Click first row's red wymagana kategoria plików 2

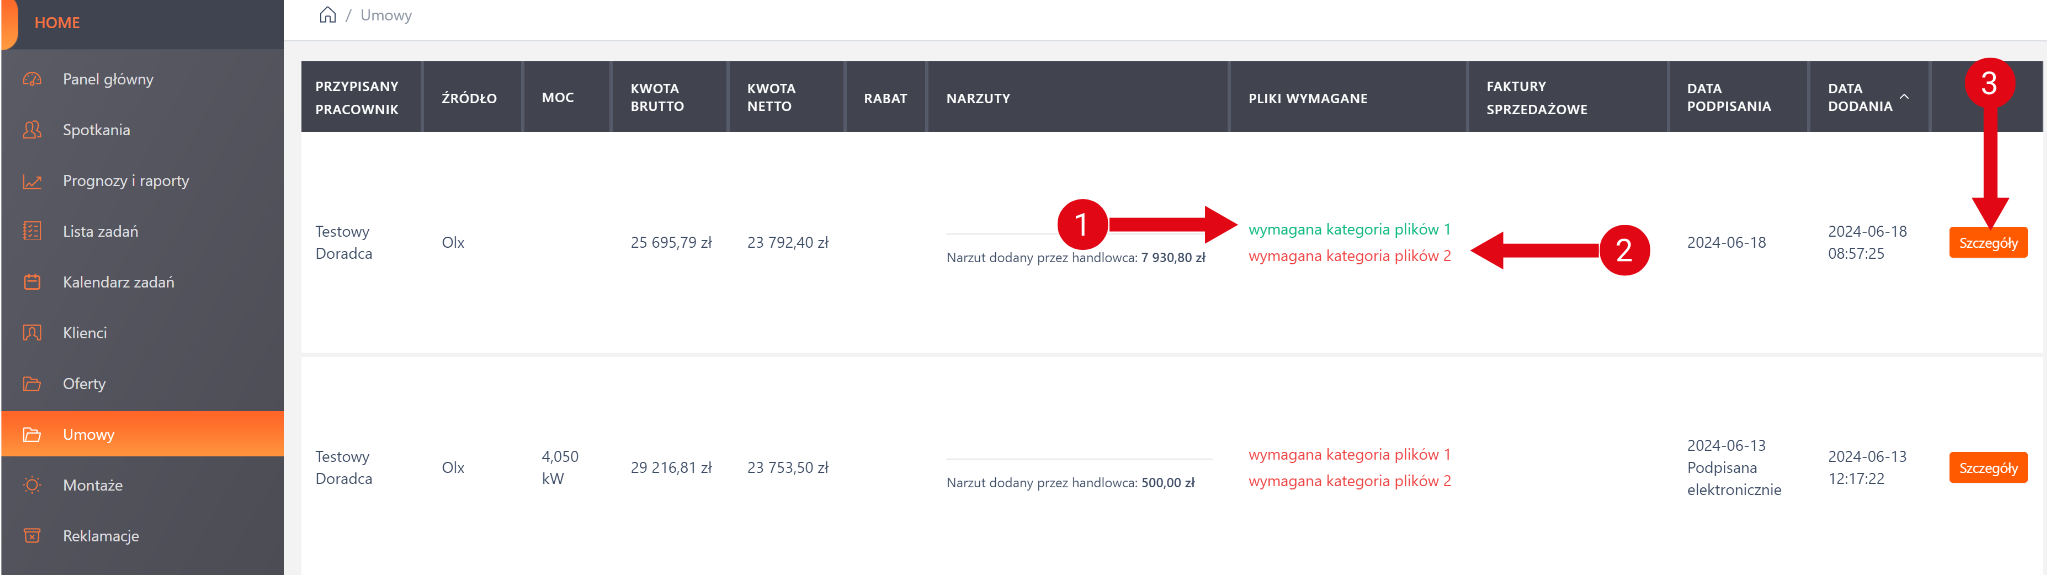tap(1349, 256)
